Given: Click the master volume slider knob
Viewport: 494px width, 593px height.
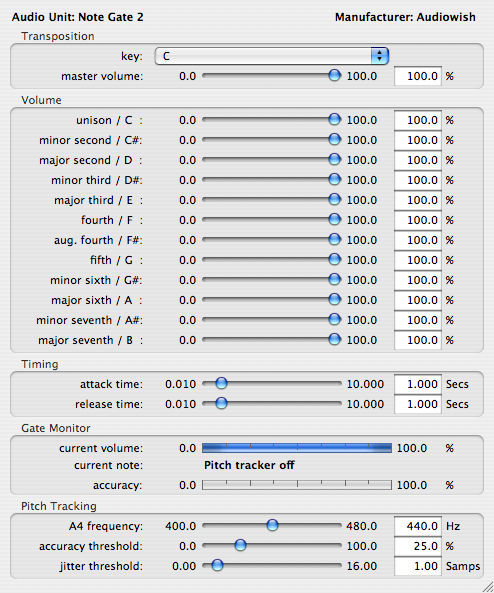Looking at the screenshot, I should [334, 76].
